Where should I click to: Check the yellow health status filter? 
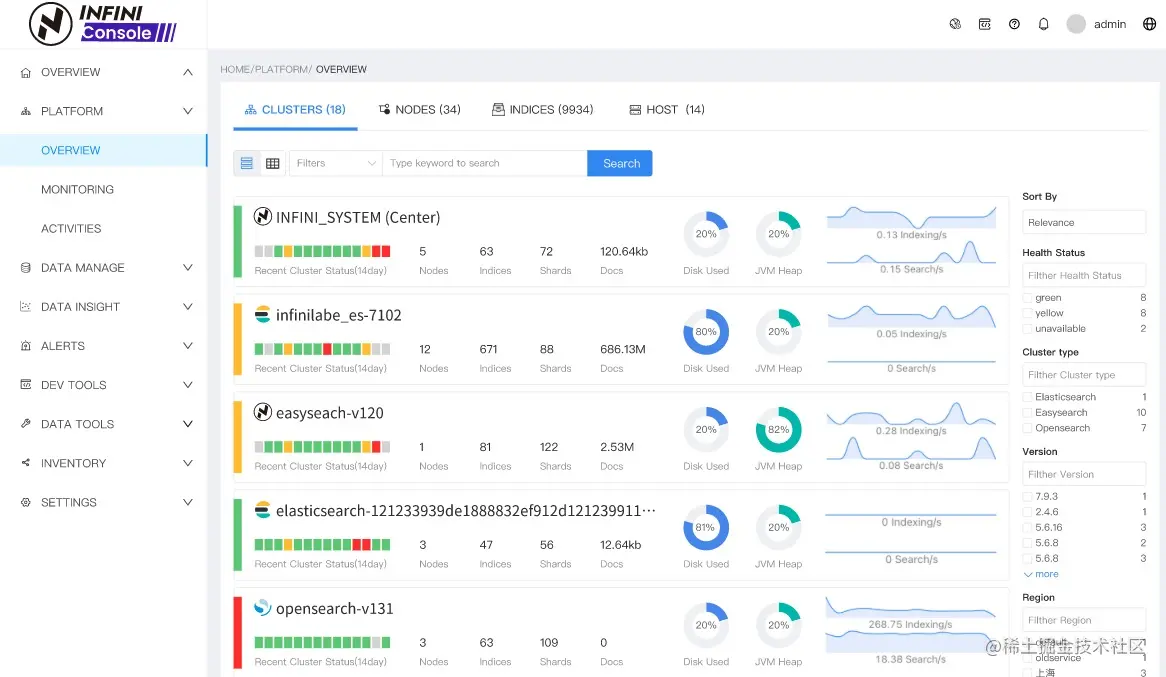pyautogui.click(x=1028, y=313)
